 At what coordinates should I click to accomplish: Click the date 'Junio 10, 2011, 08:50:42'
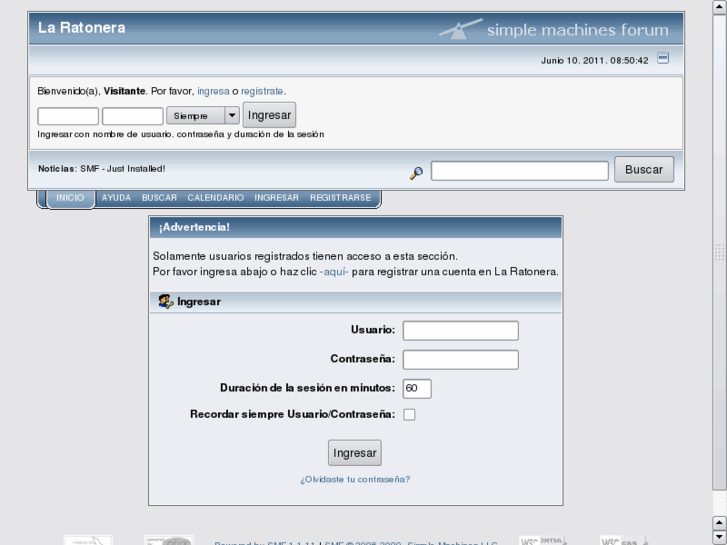[x=594, y=61]
